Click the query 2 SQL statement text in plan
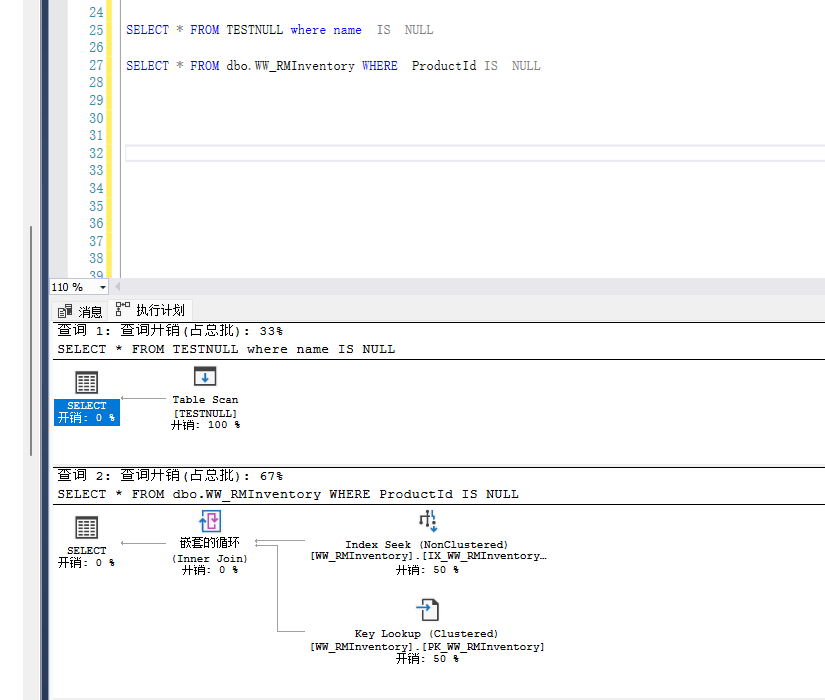This screenshot has height=700, width=825. click(288, 494)
